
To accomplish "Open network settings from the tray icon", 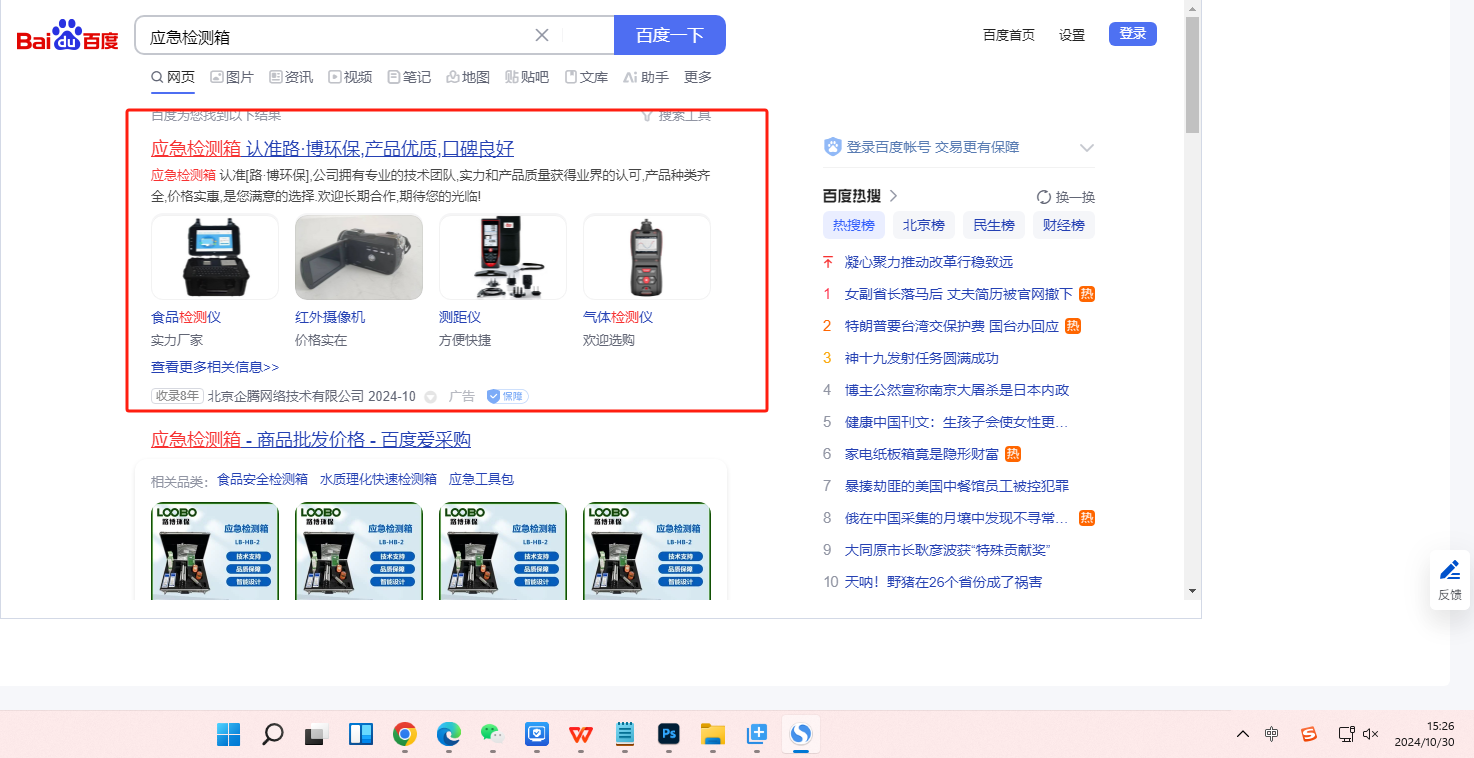I will coord(1347,734).
